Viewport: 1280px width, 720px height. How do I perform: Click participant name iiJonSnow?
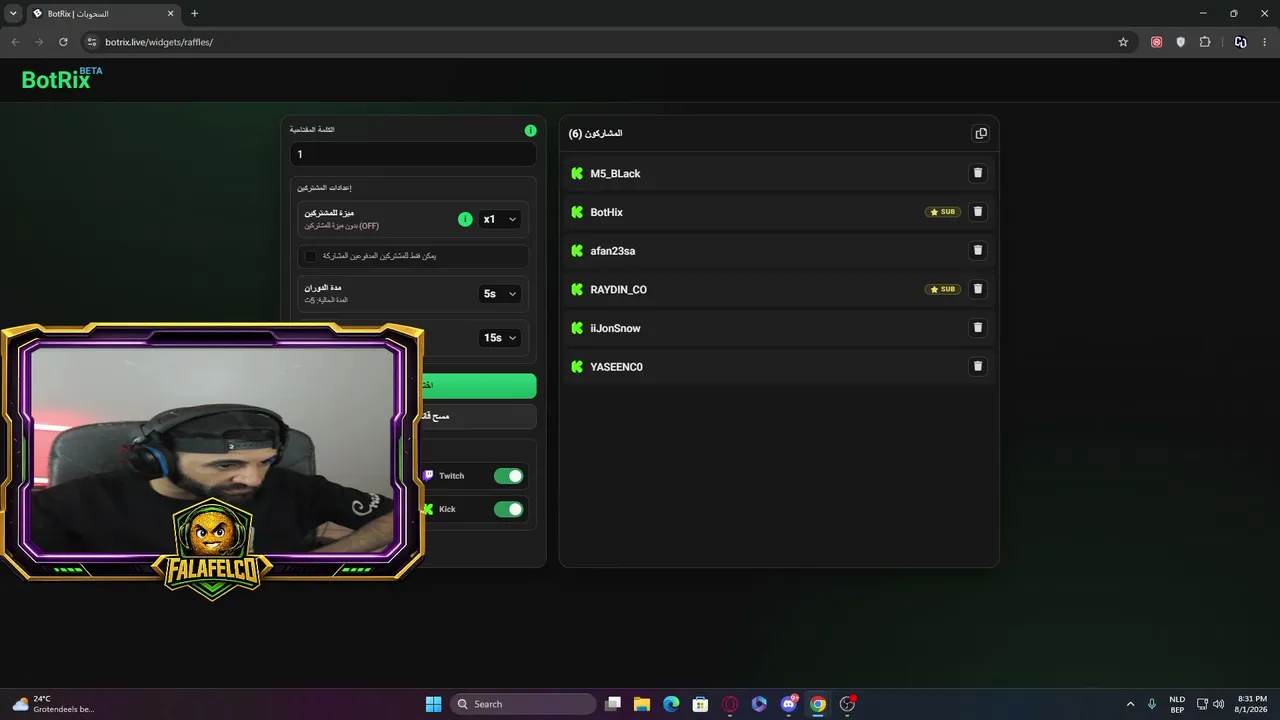point(616,328)
